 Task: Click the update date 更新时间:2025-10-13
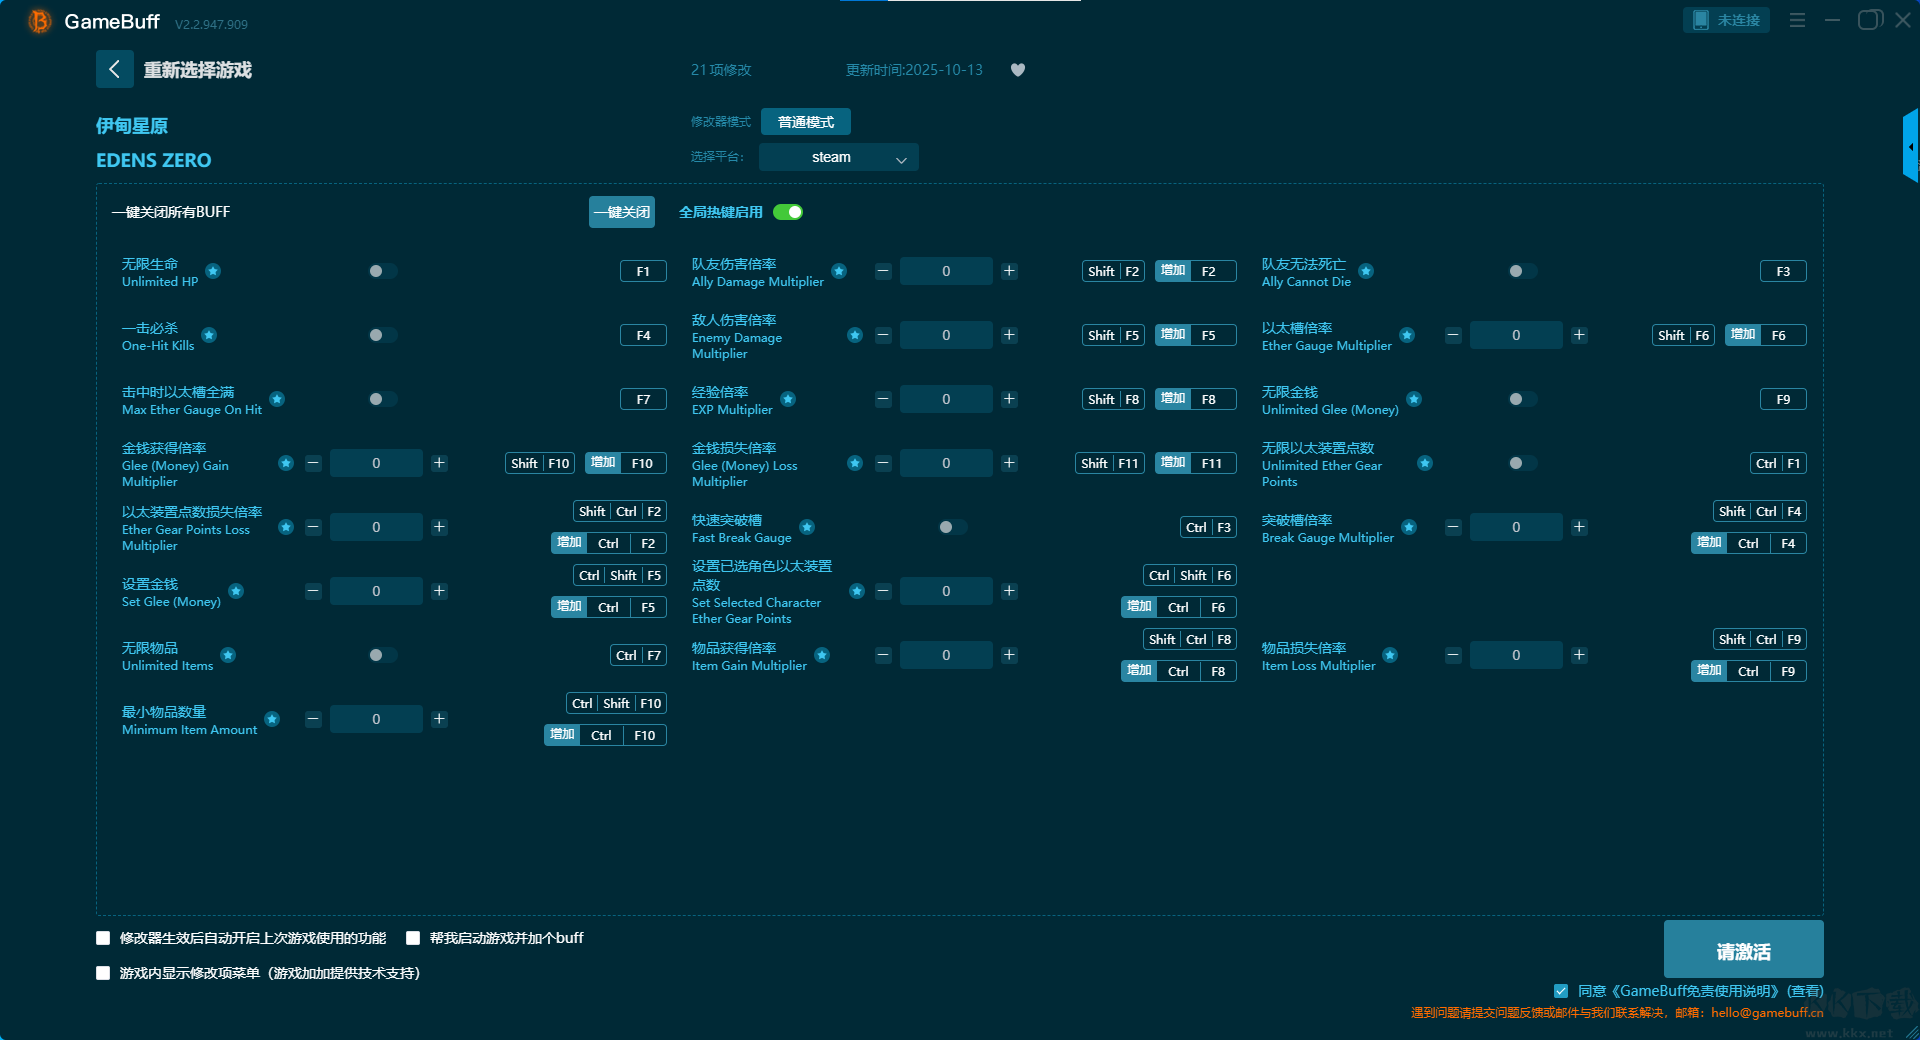click(914, 70)
